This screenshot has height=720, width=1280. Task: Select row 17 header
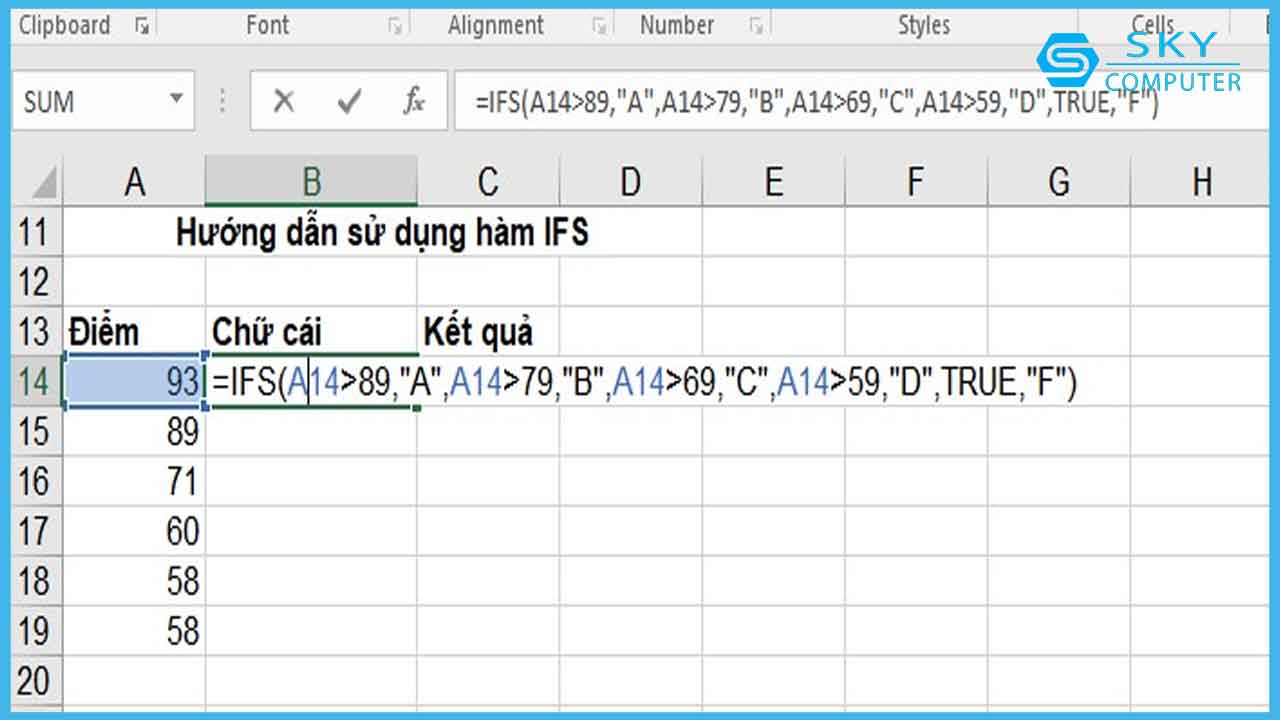tap(37, 532)
